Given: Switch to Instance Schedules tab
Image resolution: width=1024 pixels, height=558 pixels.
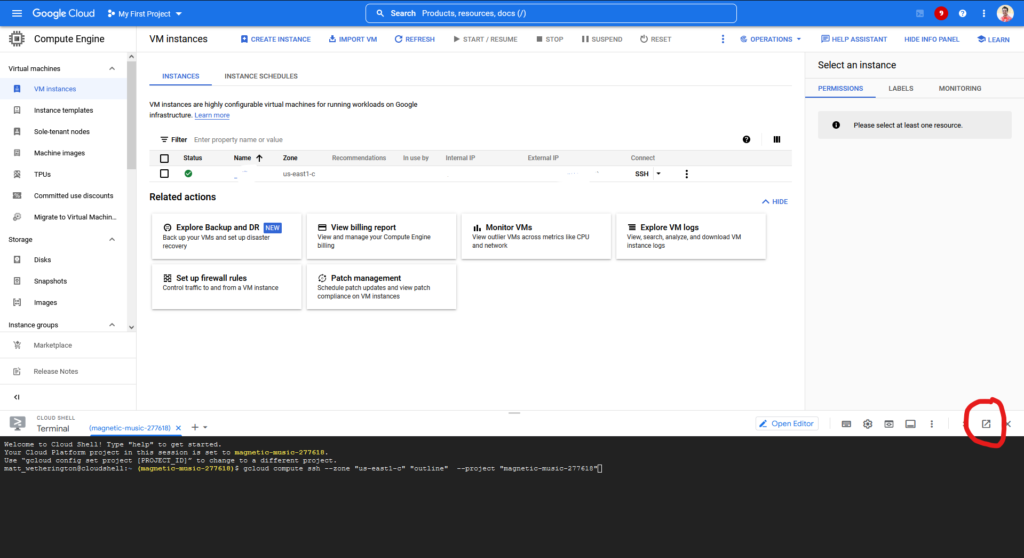Looking at the screenshot, I should [261, 76].
